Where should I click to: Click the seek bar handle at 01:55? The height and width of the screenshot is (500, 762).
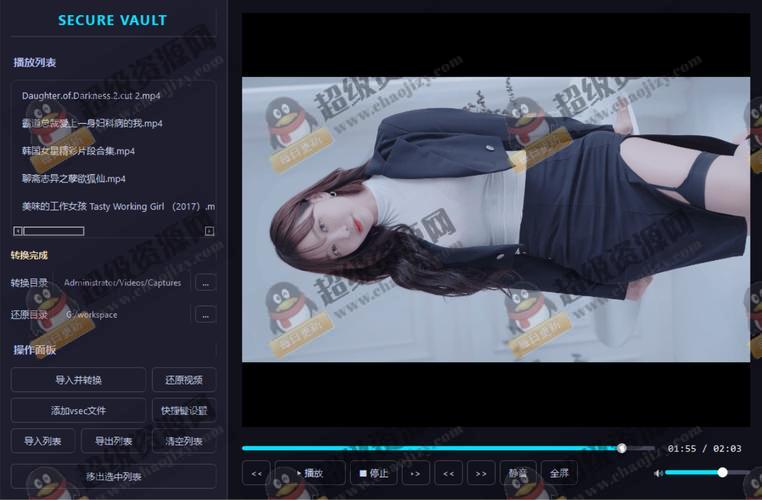pyautogui.click(x=622, y=448)
